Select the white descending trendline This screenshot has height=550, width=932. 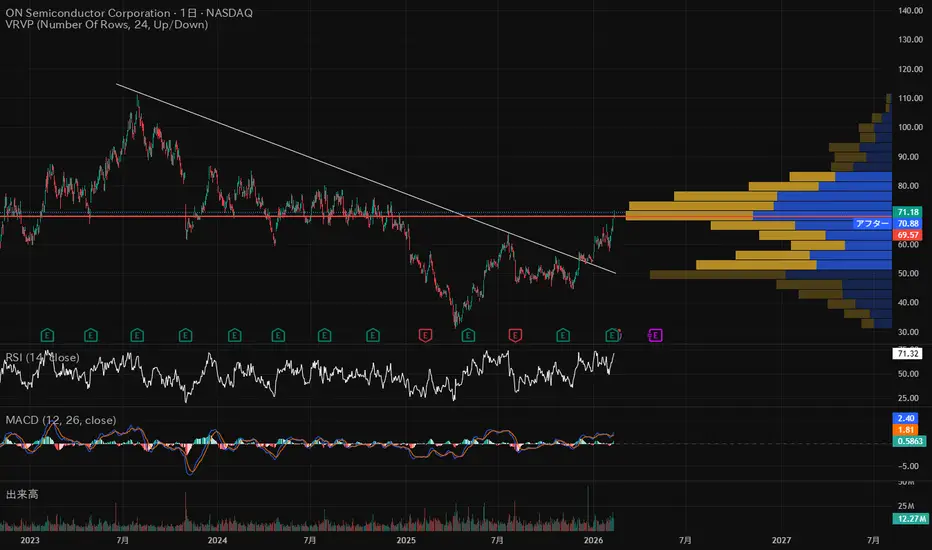[366, 178]
